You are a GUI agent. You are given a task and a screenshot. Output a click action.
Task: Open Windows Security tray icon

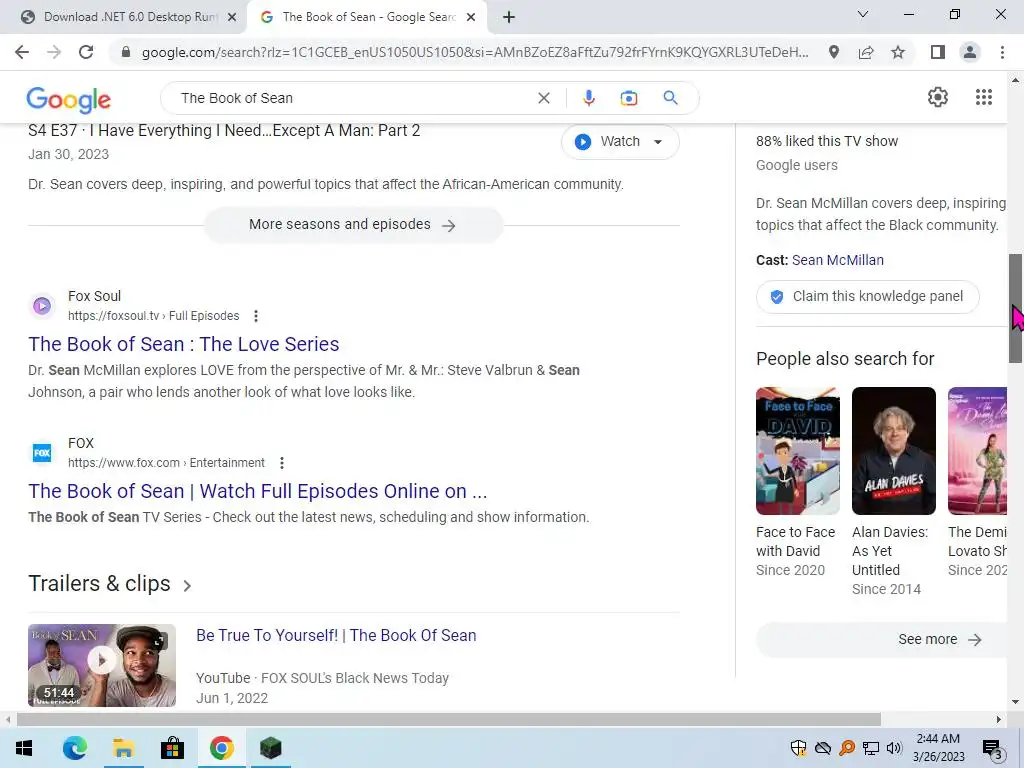coord(799,748)
